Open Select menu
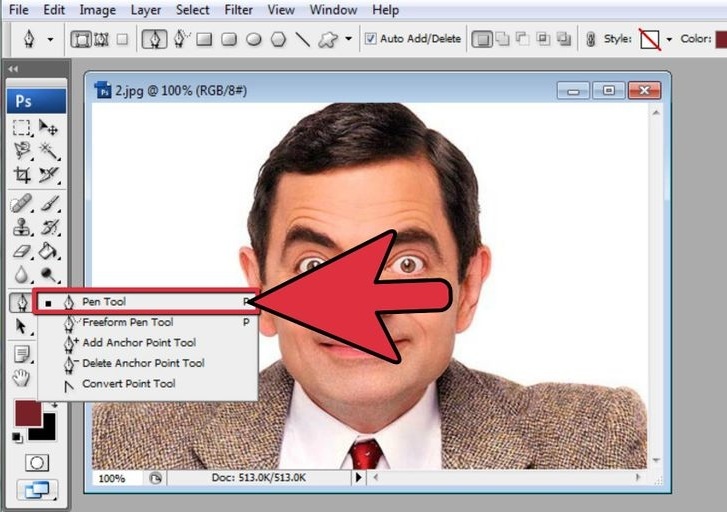The height and width of the screenshot is (512, 727). point(192,10)
